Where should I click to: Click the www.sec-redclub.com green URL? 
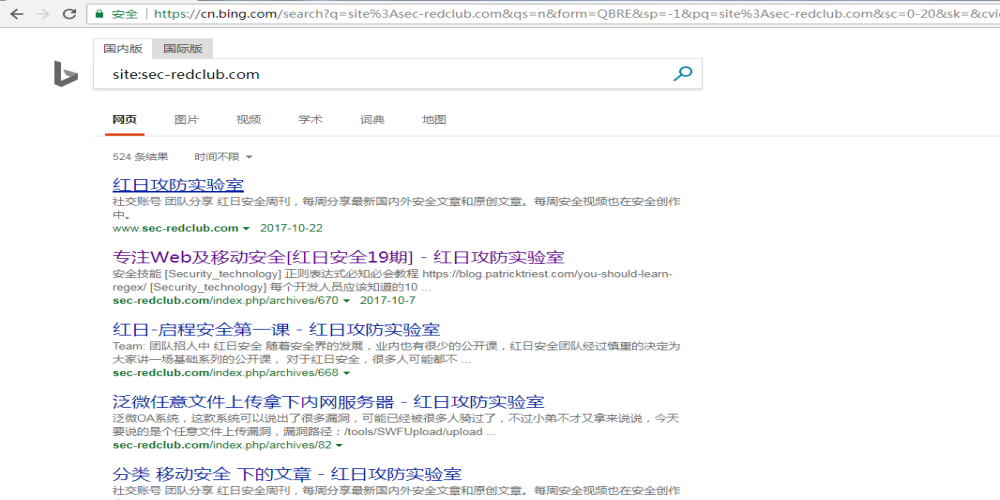[x=175, y=228]
